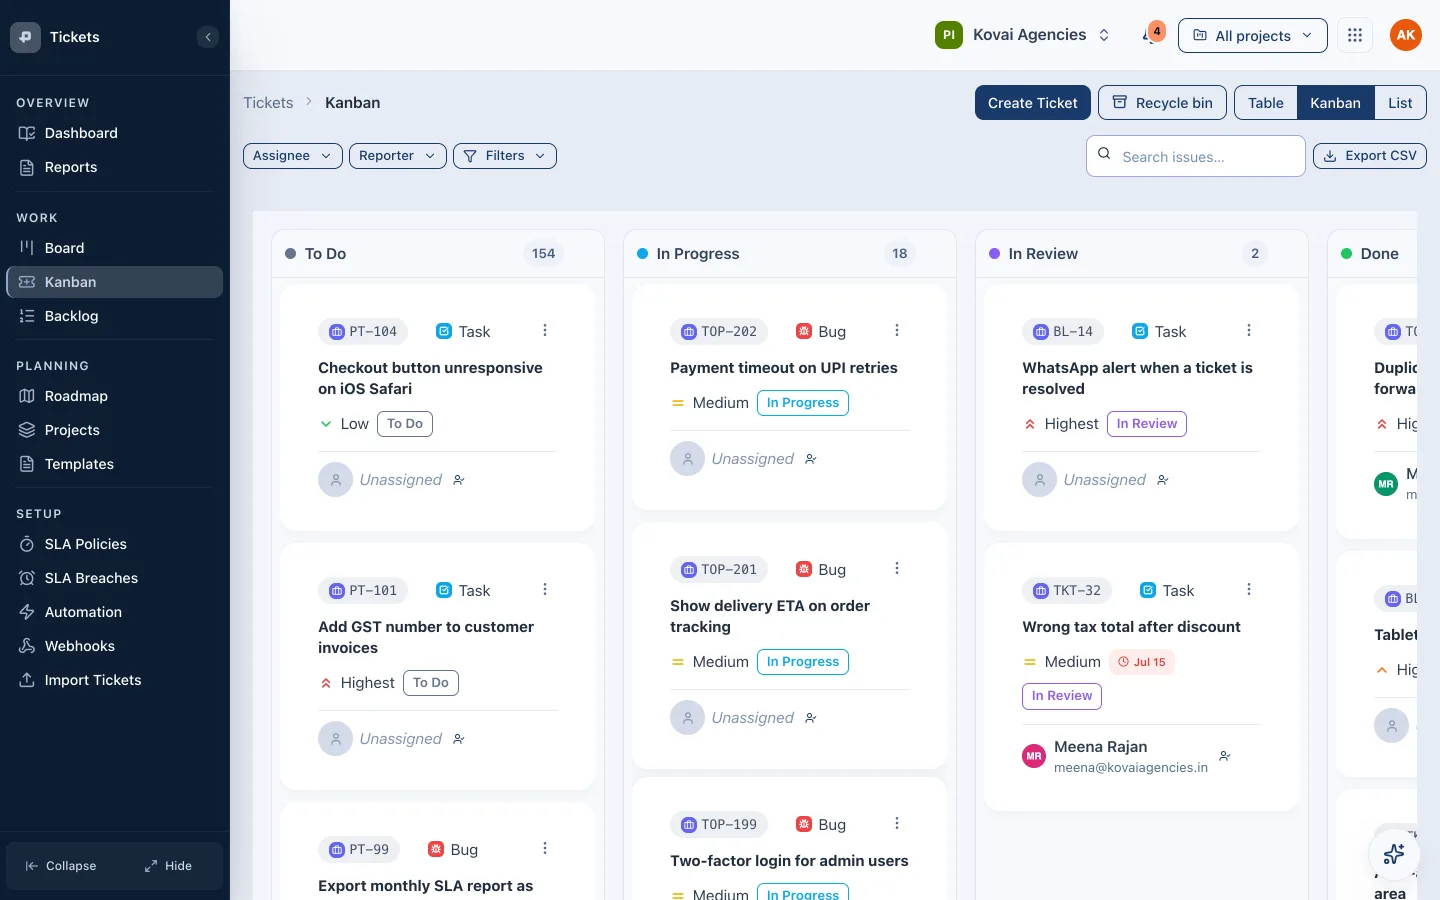Screen dimensions: 1440x900
Task: Open the more options menu on TOP-202 card
Action: 897,331
